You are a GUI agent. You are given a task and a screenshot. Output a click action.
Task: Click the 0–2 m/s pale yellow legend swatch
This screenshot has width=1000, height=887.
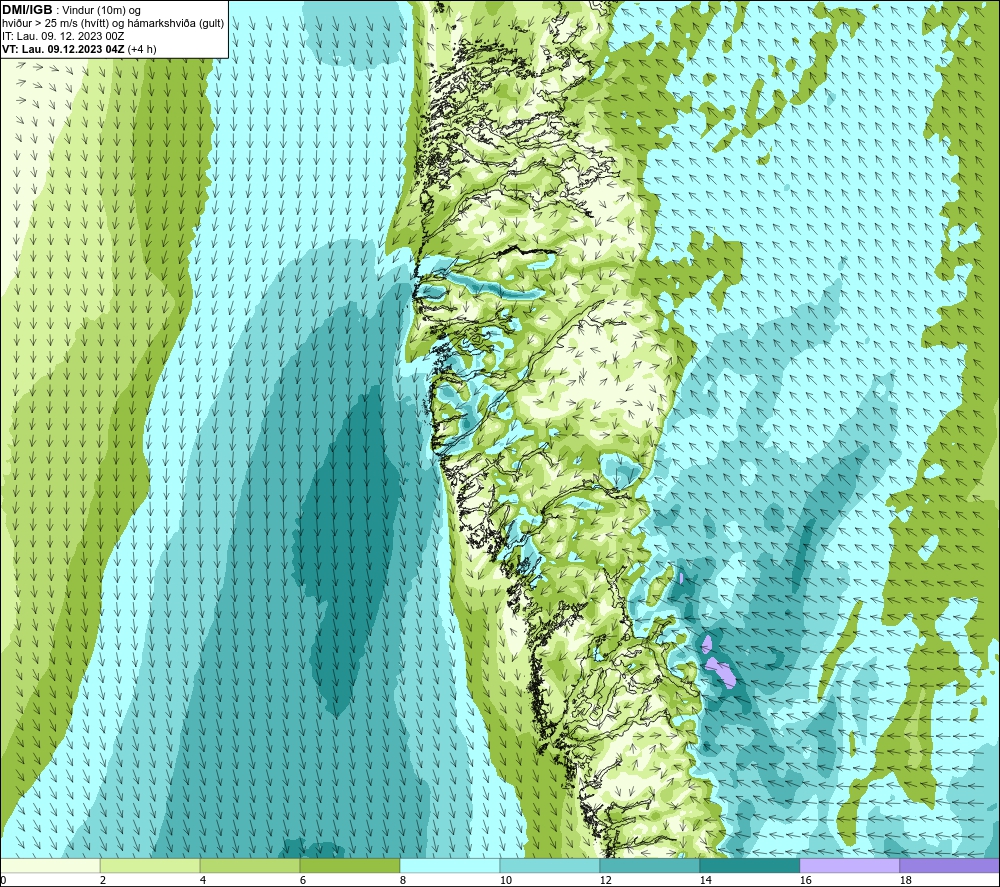pyautogui.click(x=50, y=865)
